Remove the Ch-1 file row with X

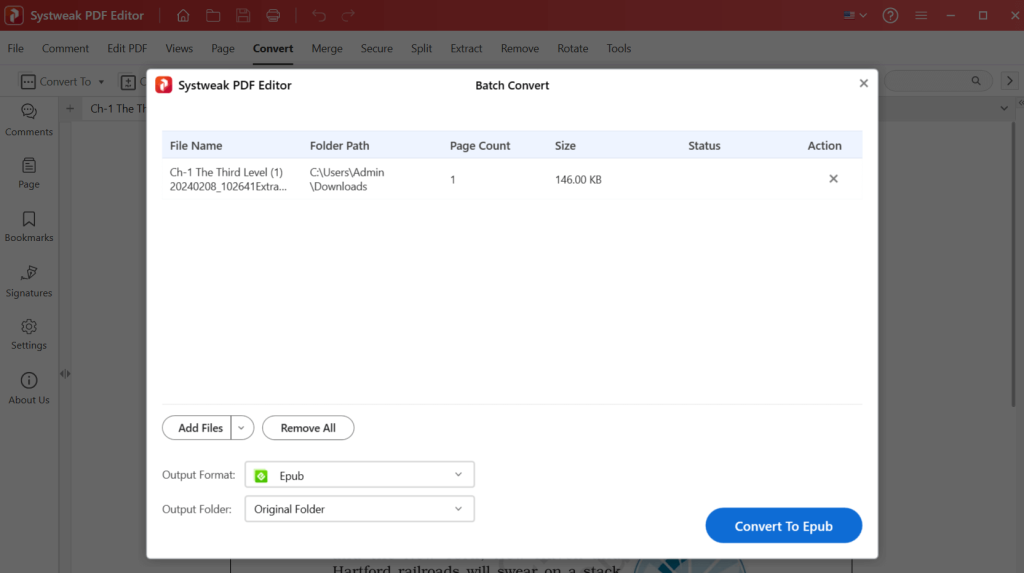pos(833,178)
